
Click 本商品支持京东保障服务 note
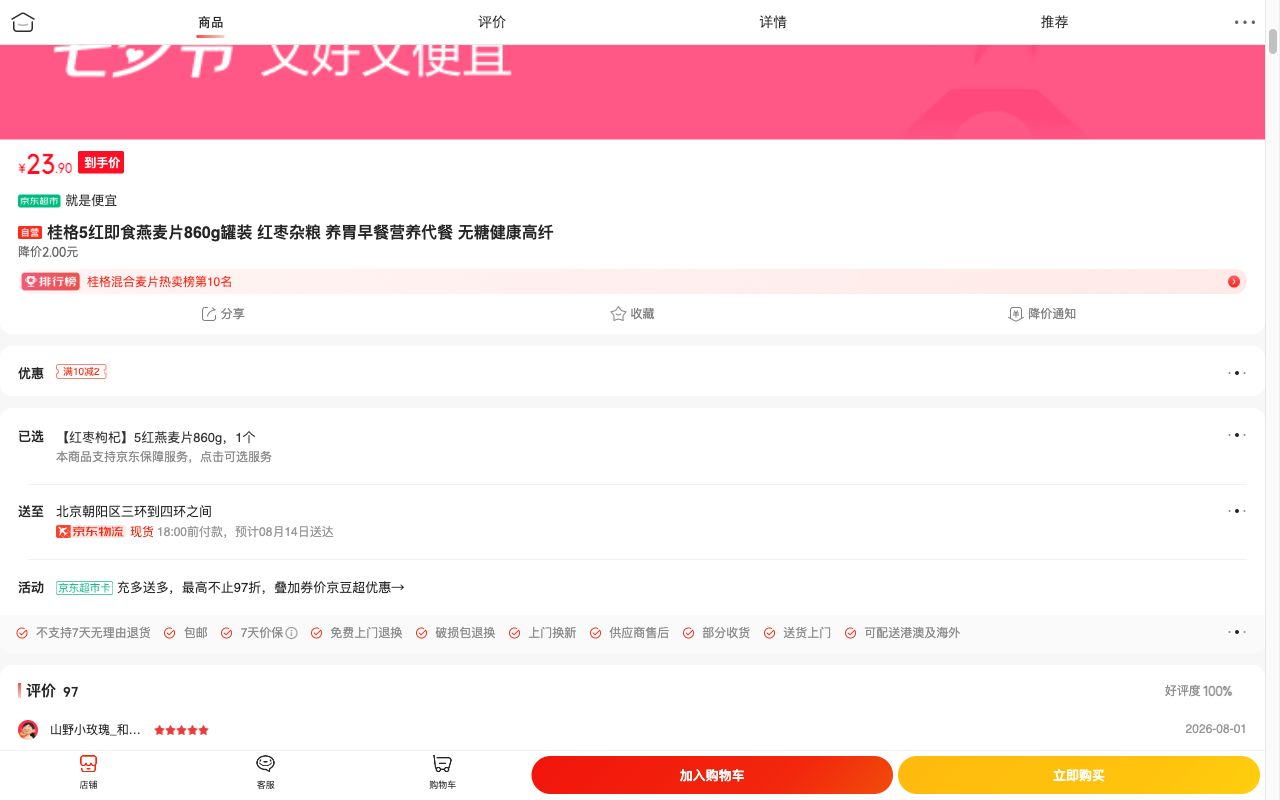(x=164, y=457)
